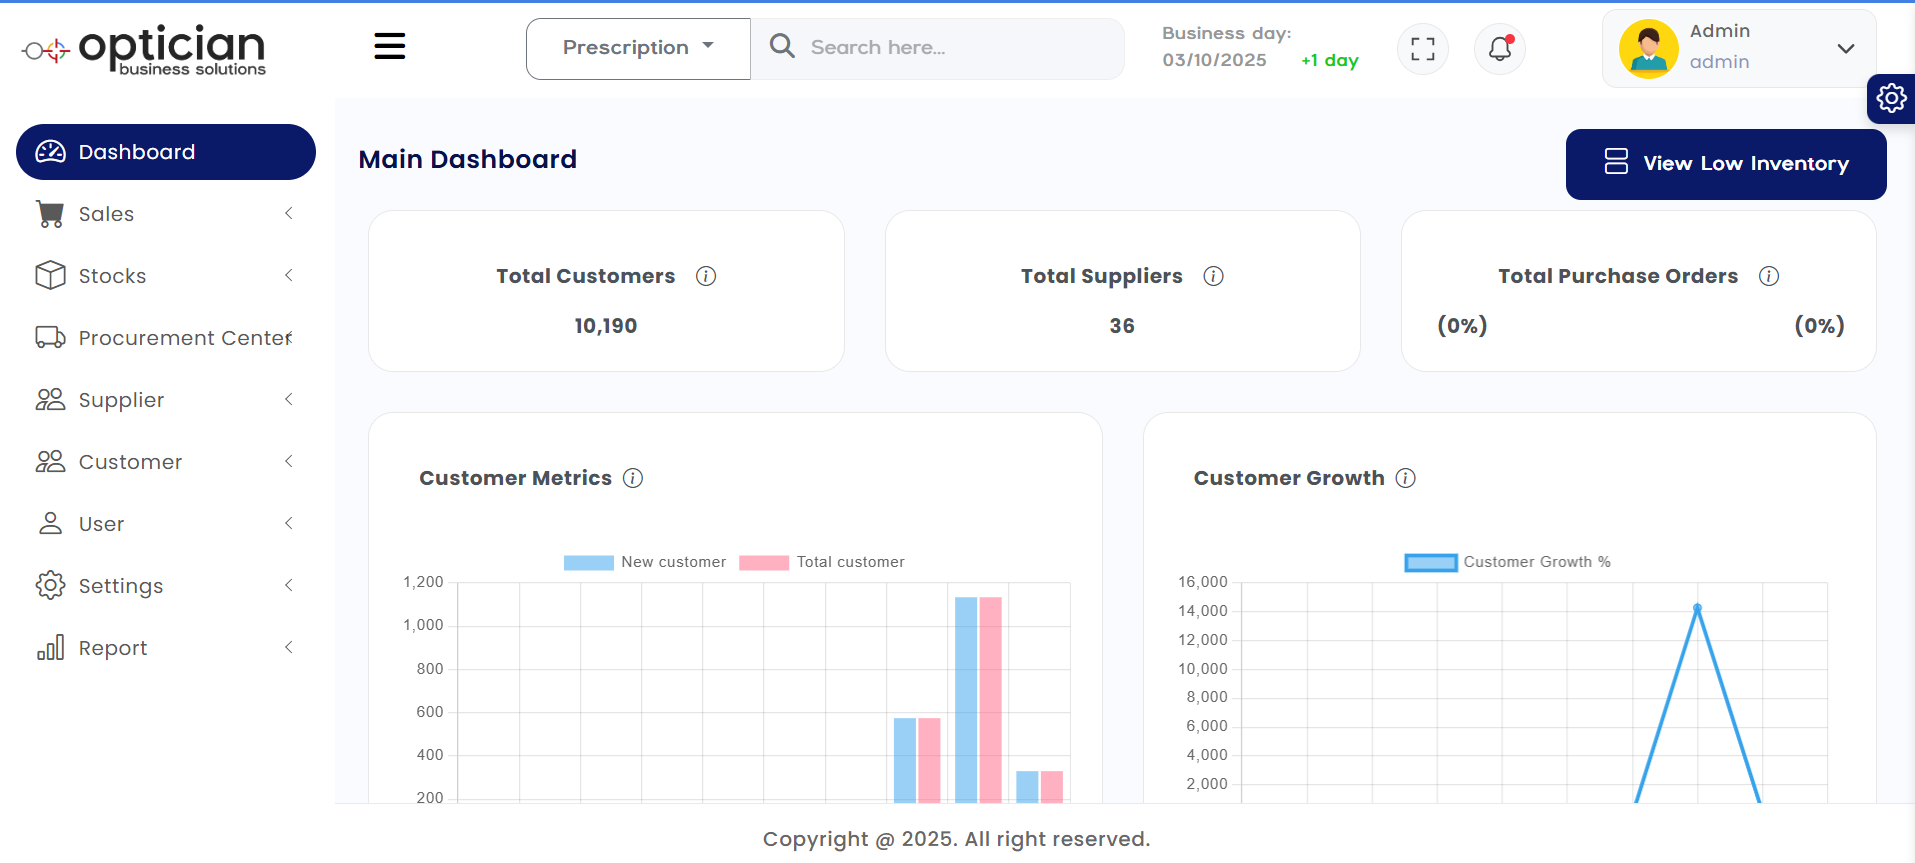This screenshot has height=863, width=1915.
Task: Click the Total Customers info icon
Action: pyautogui.click(x=706, y=276)
